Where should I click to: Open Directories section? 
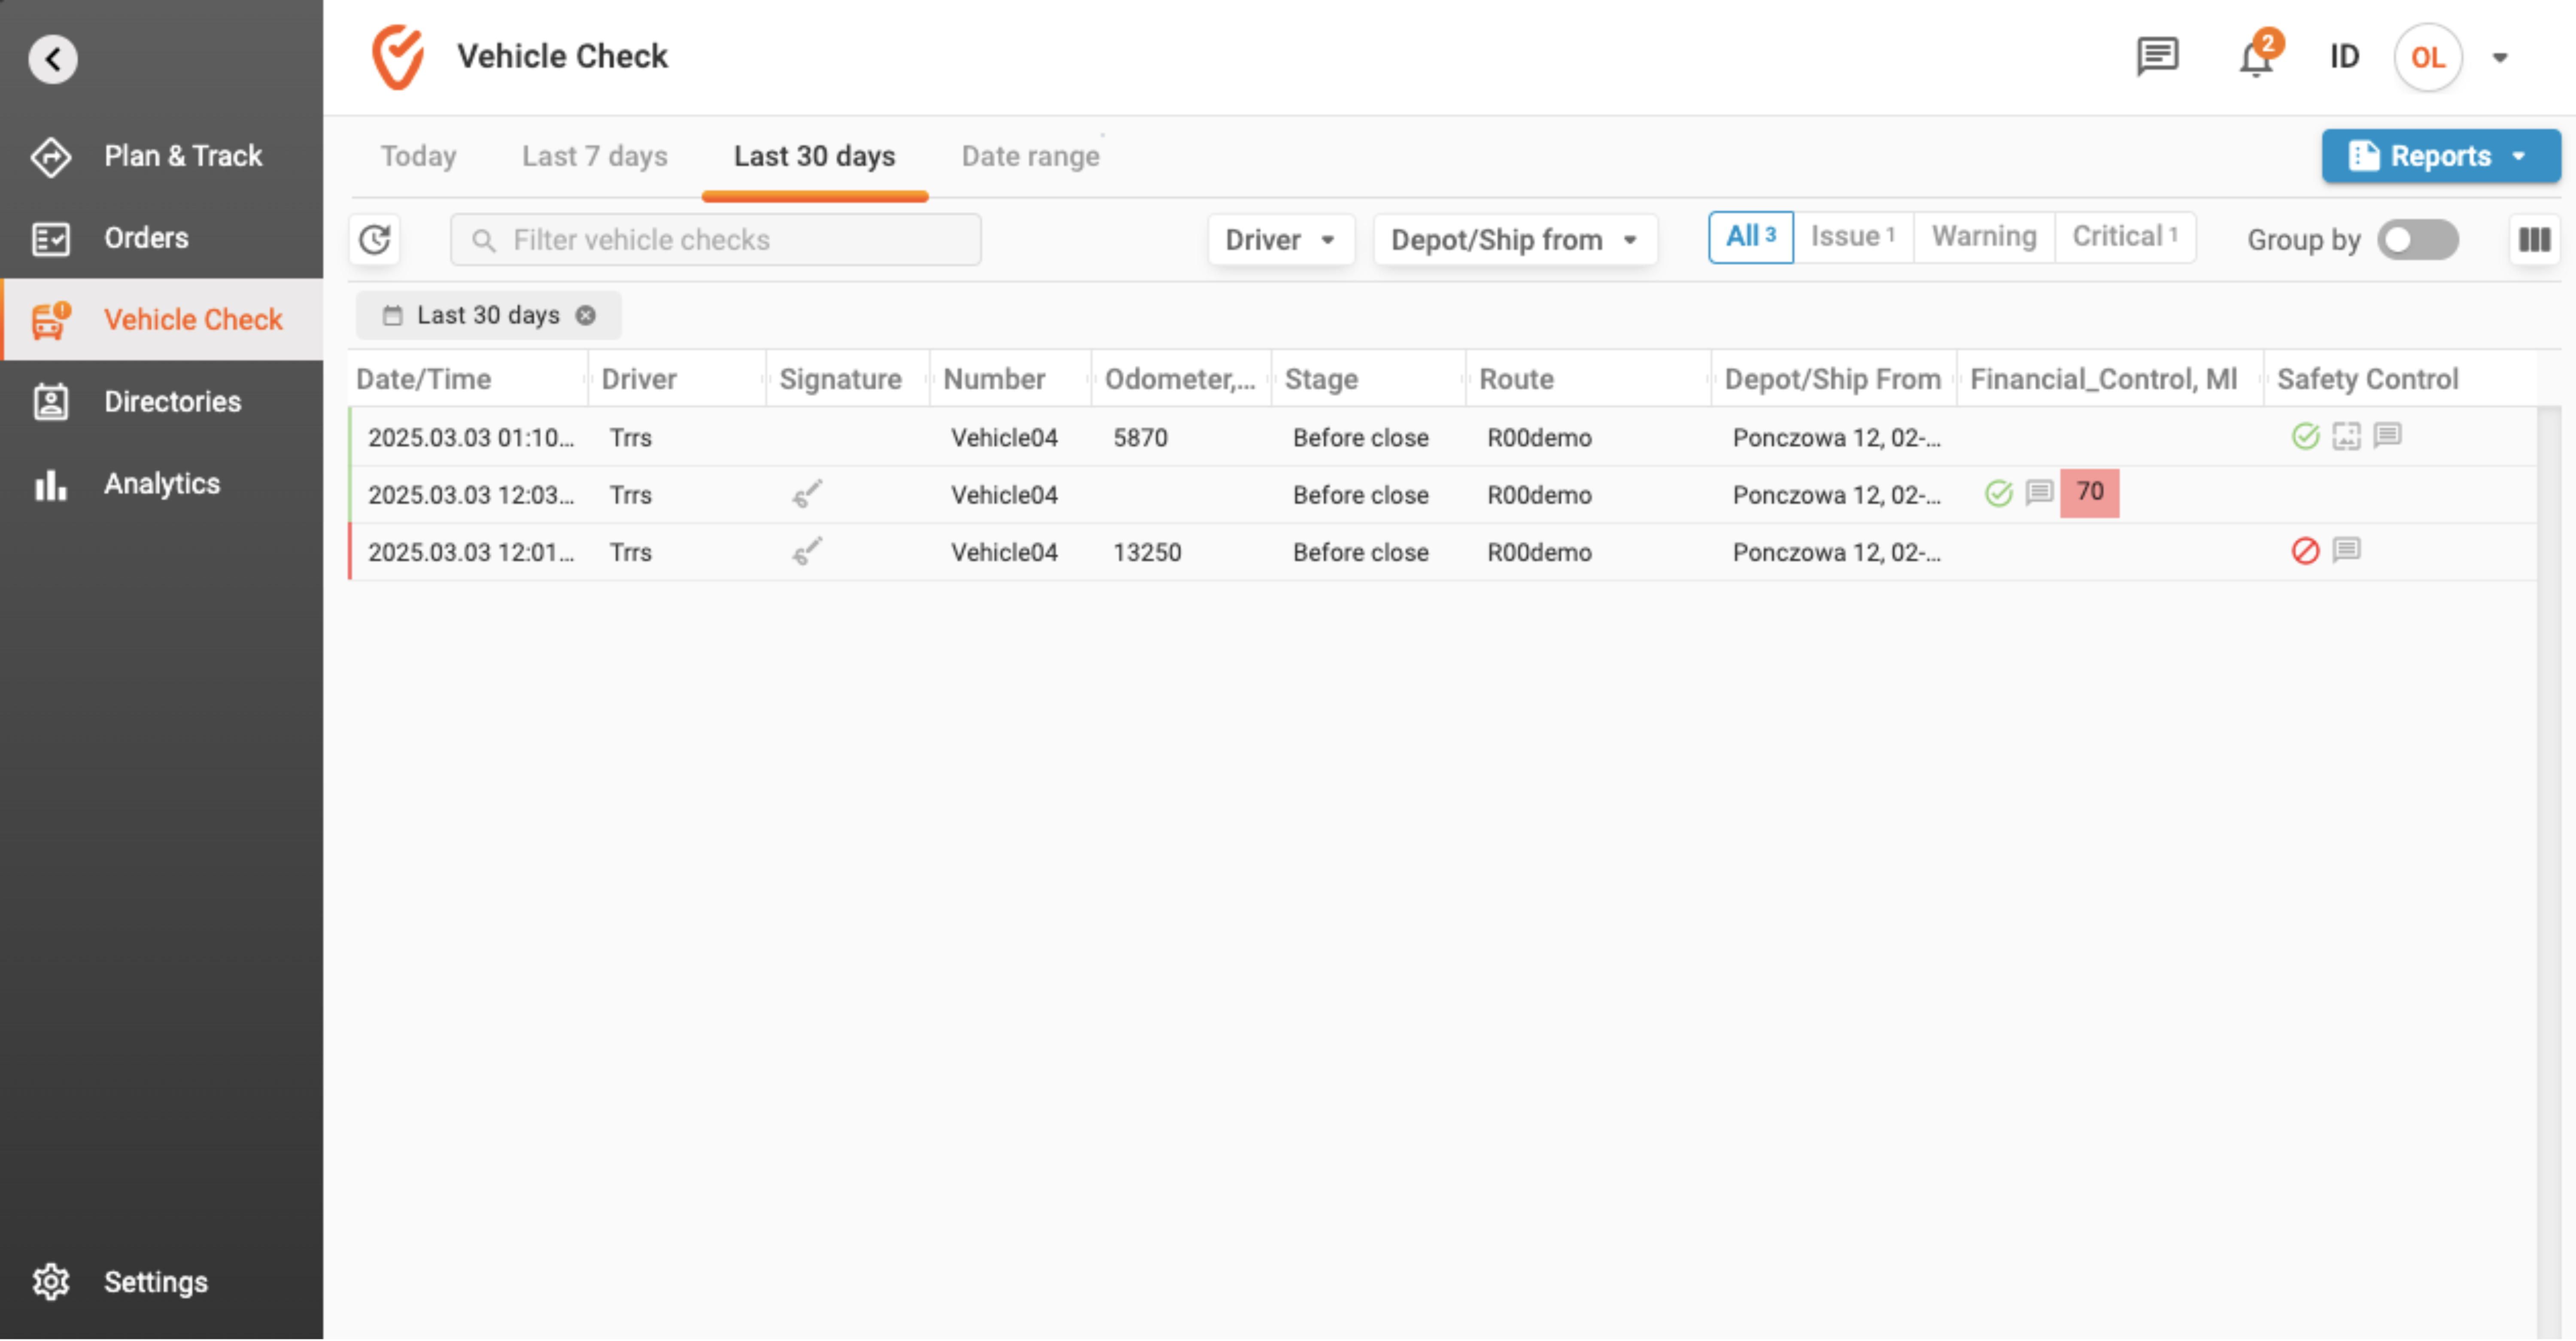point(161,402)
